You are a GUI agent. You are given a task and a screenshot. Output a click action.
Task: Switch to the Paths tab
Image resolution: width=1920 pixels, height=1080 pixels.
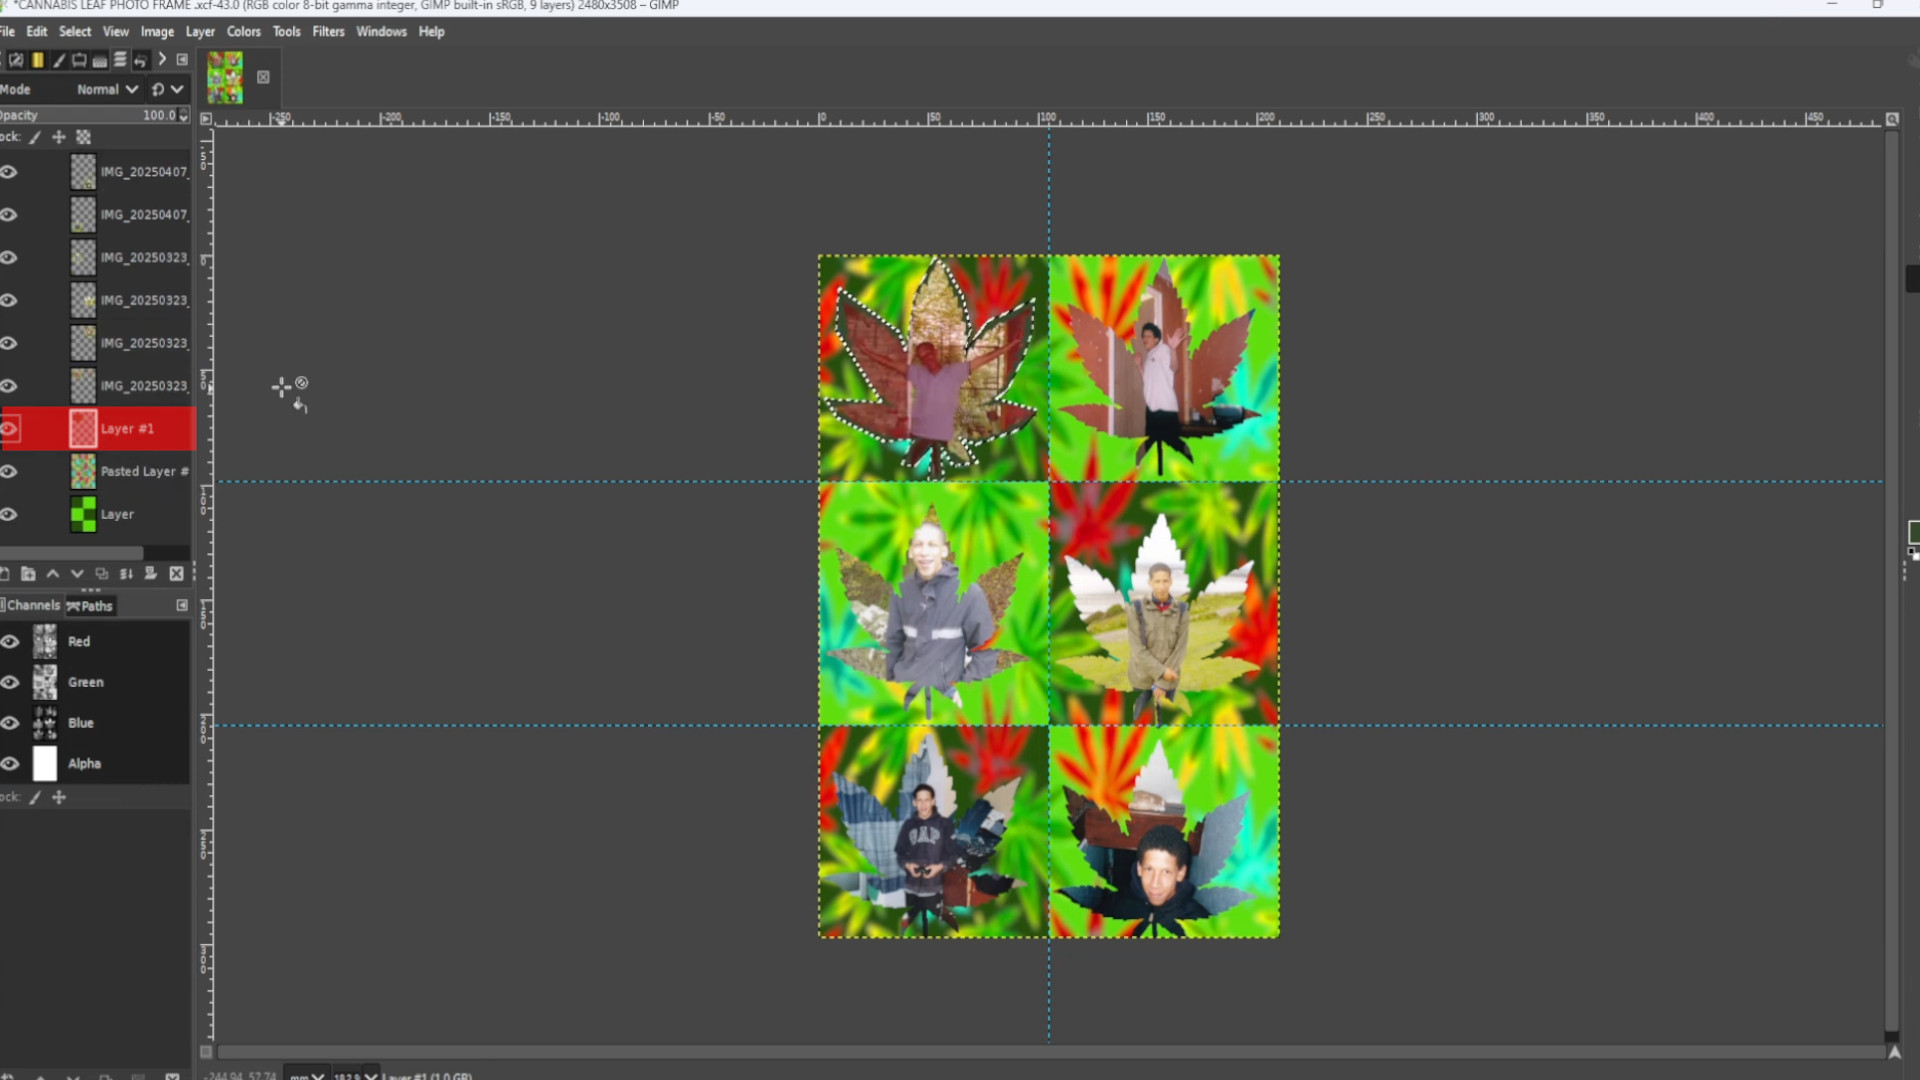coord(90,606)
